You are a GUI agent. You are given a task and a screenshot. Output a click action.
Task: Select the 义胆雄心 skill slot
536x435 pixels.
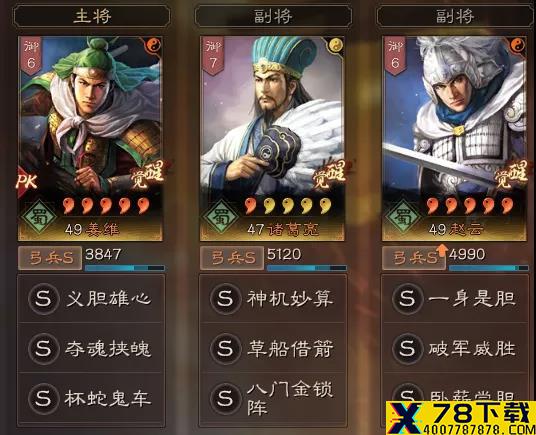click(x=91, y=299)
